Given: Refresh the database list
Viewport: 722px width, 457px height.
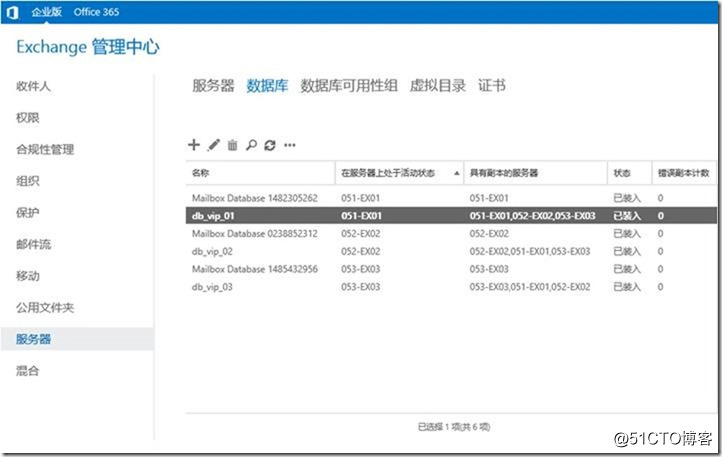Looking at the screenshot, I should (x=270, y=146).
